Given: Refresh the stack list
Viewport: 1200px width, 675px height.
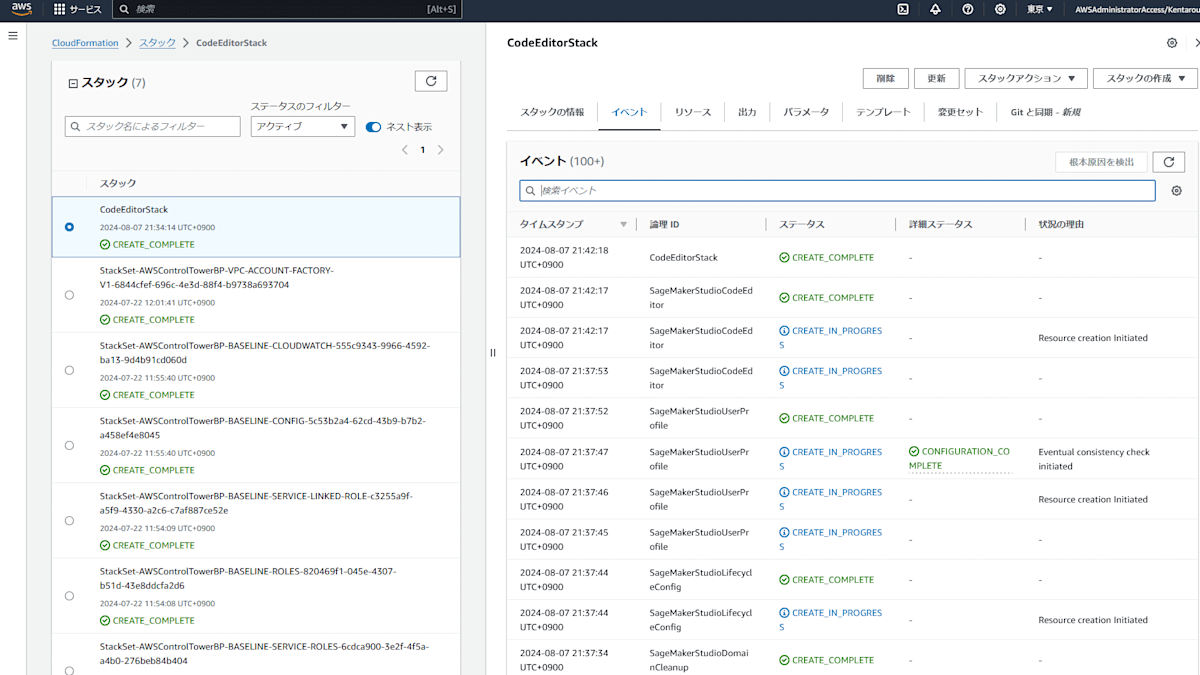Looking at the screenshot, I should click(x=431, y=81).
